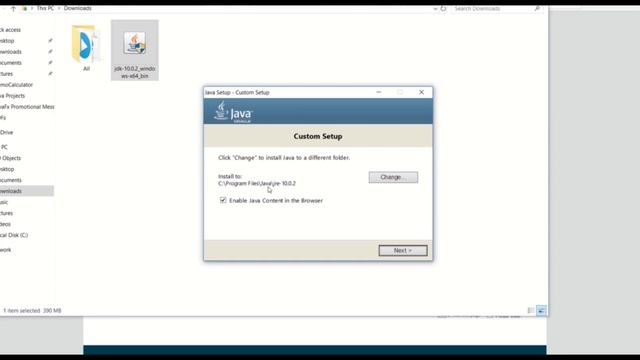Viewport: 640px width, 360px height.
Task: Click This PC in the address breadcrumb
Action: (x=45, y=8)
